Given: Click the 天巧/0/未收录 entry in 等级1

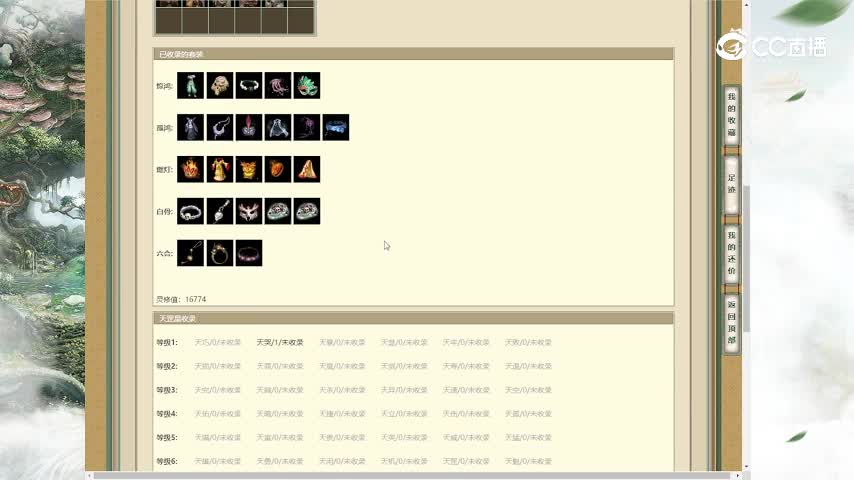Looking at the screenshot, I should click(x=217, y=343).
